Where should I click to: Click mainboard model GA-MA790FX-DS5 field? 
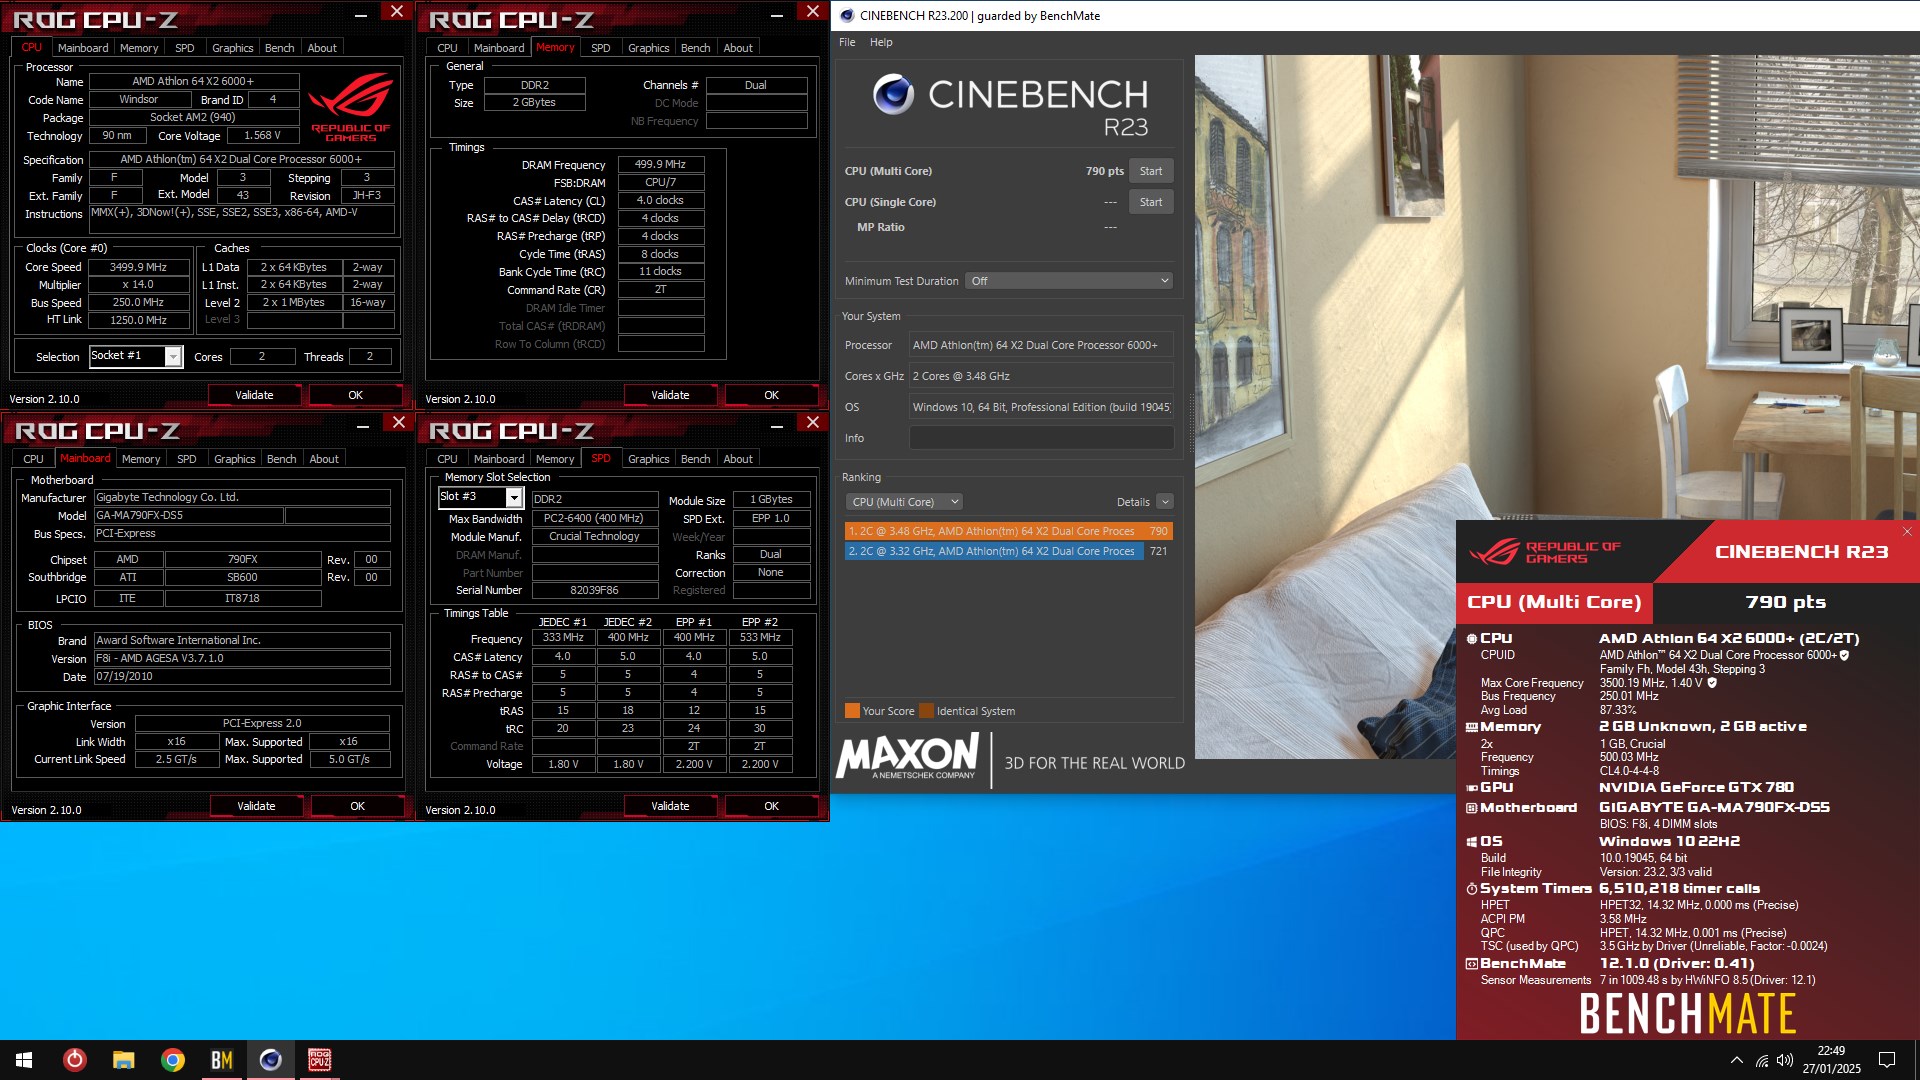(188, 516)
